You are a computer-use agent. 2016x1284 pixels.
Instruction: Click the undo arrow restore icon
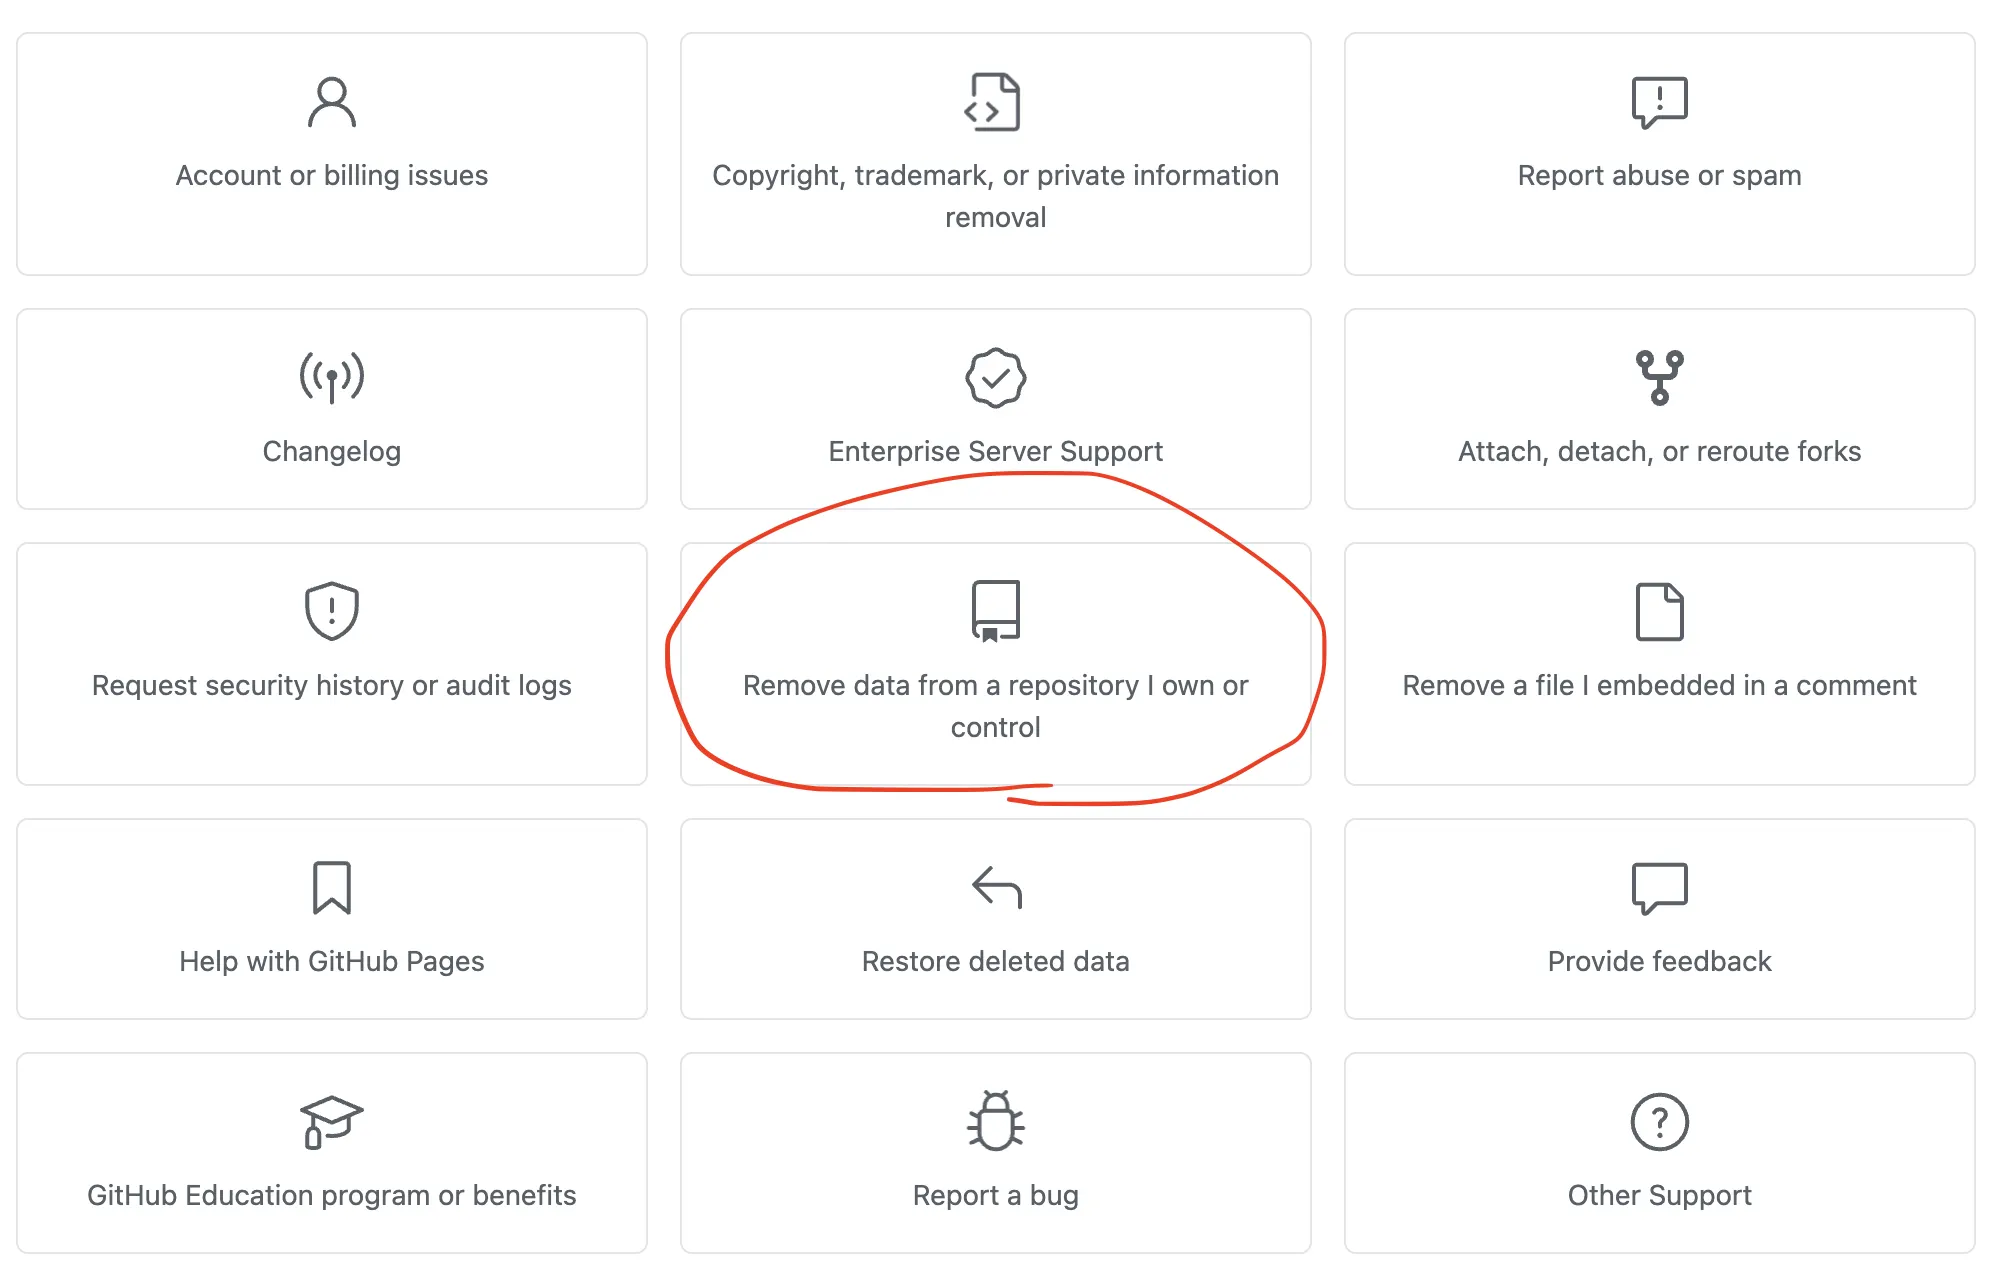point(996,887)
